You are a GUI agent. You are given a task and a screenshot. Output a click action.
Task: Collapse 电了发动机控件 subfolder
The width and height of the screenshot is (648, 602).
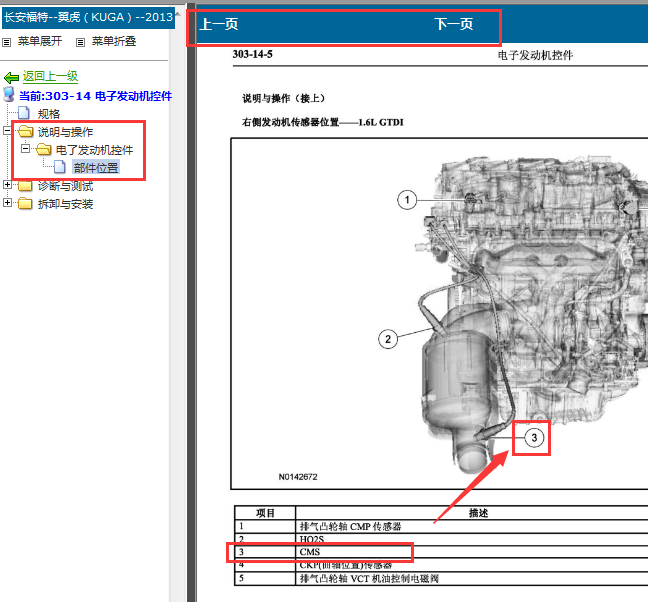25,148
